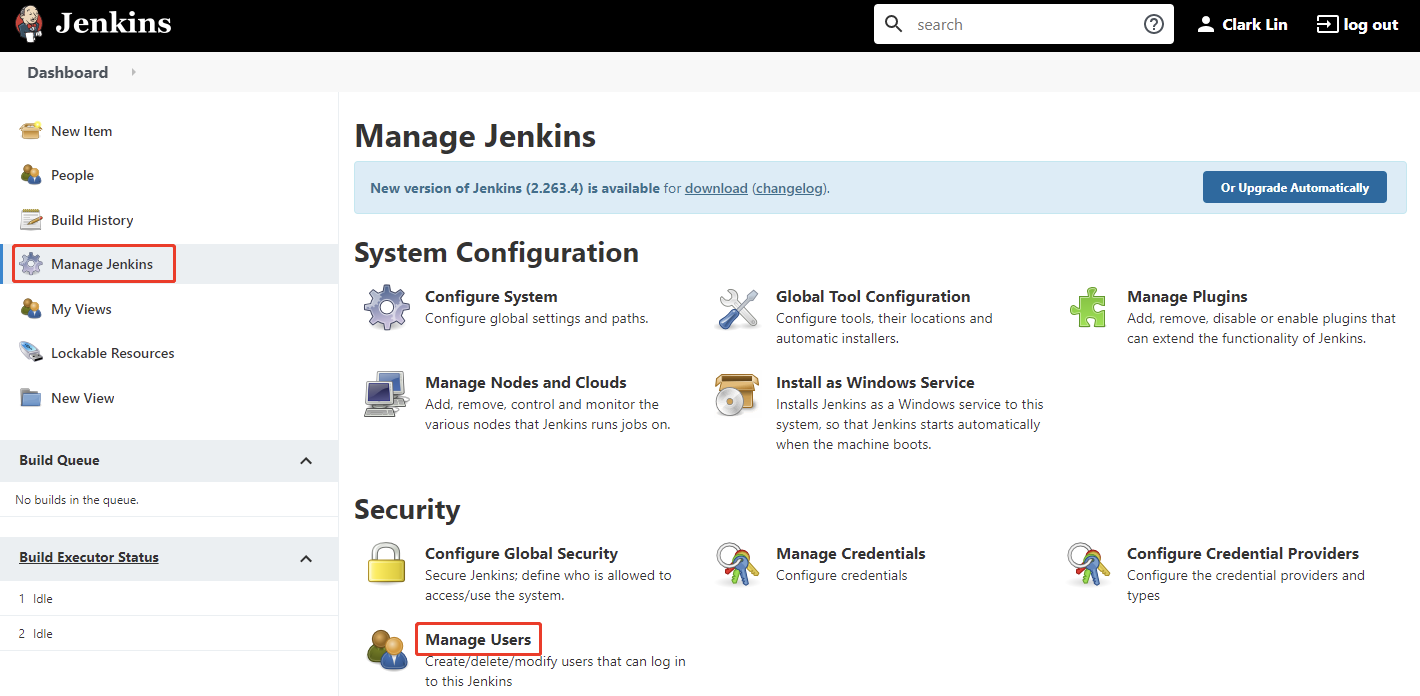Open the changelog link

click(x=791, y=188)
